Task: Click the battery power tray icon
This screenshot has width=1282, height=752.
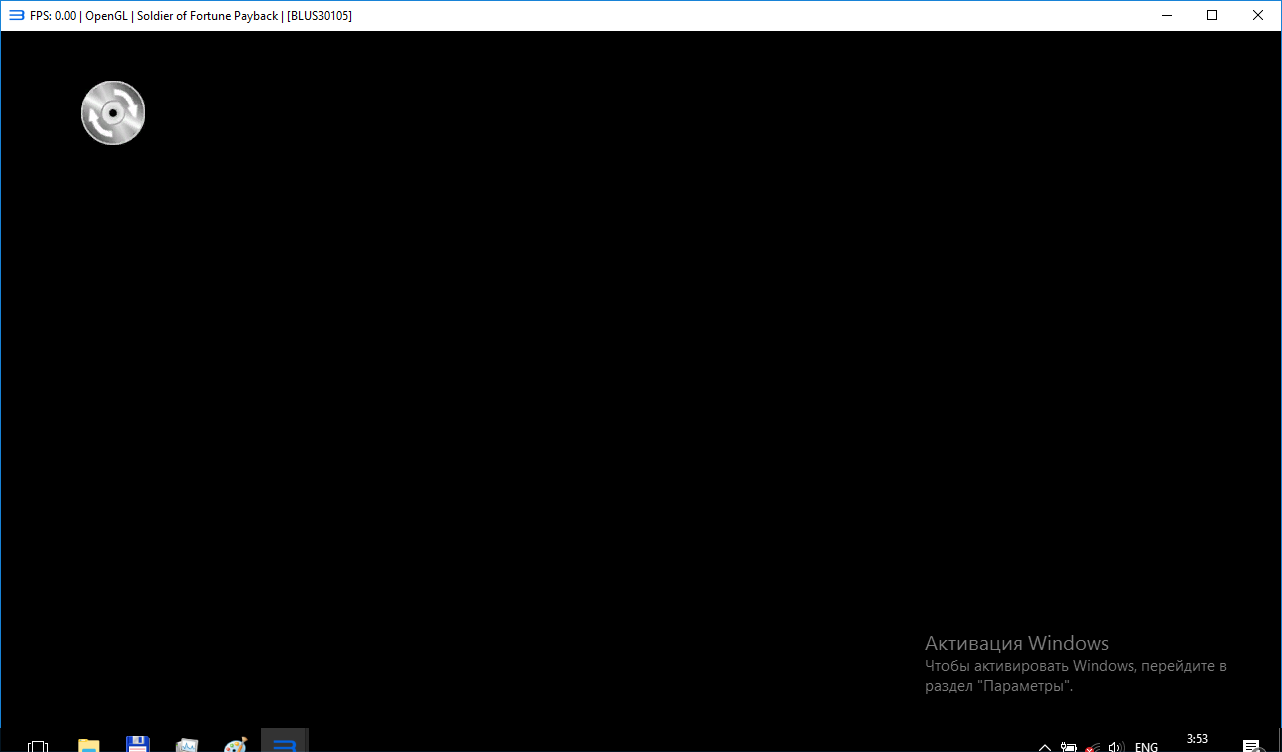Action: (1069, 746)
